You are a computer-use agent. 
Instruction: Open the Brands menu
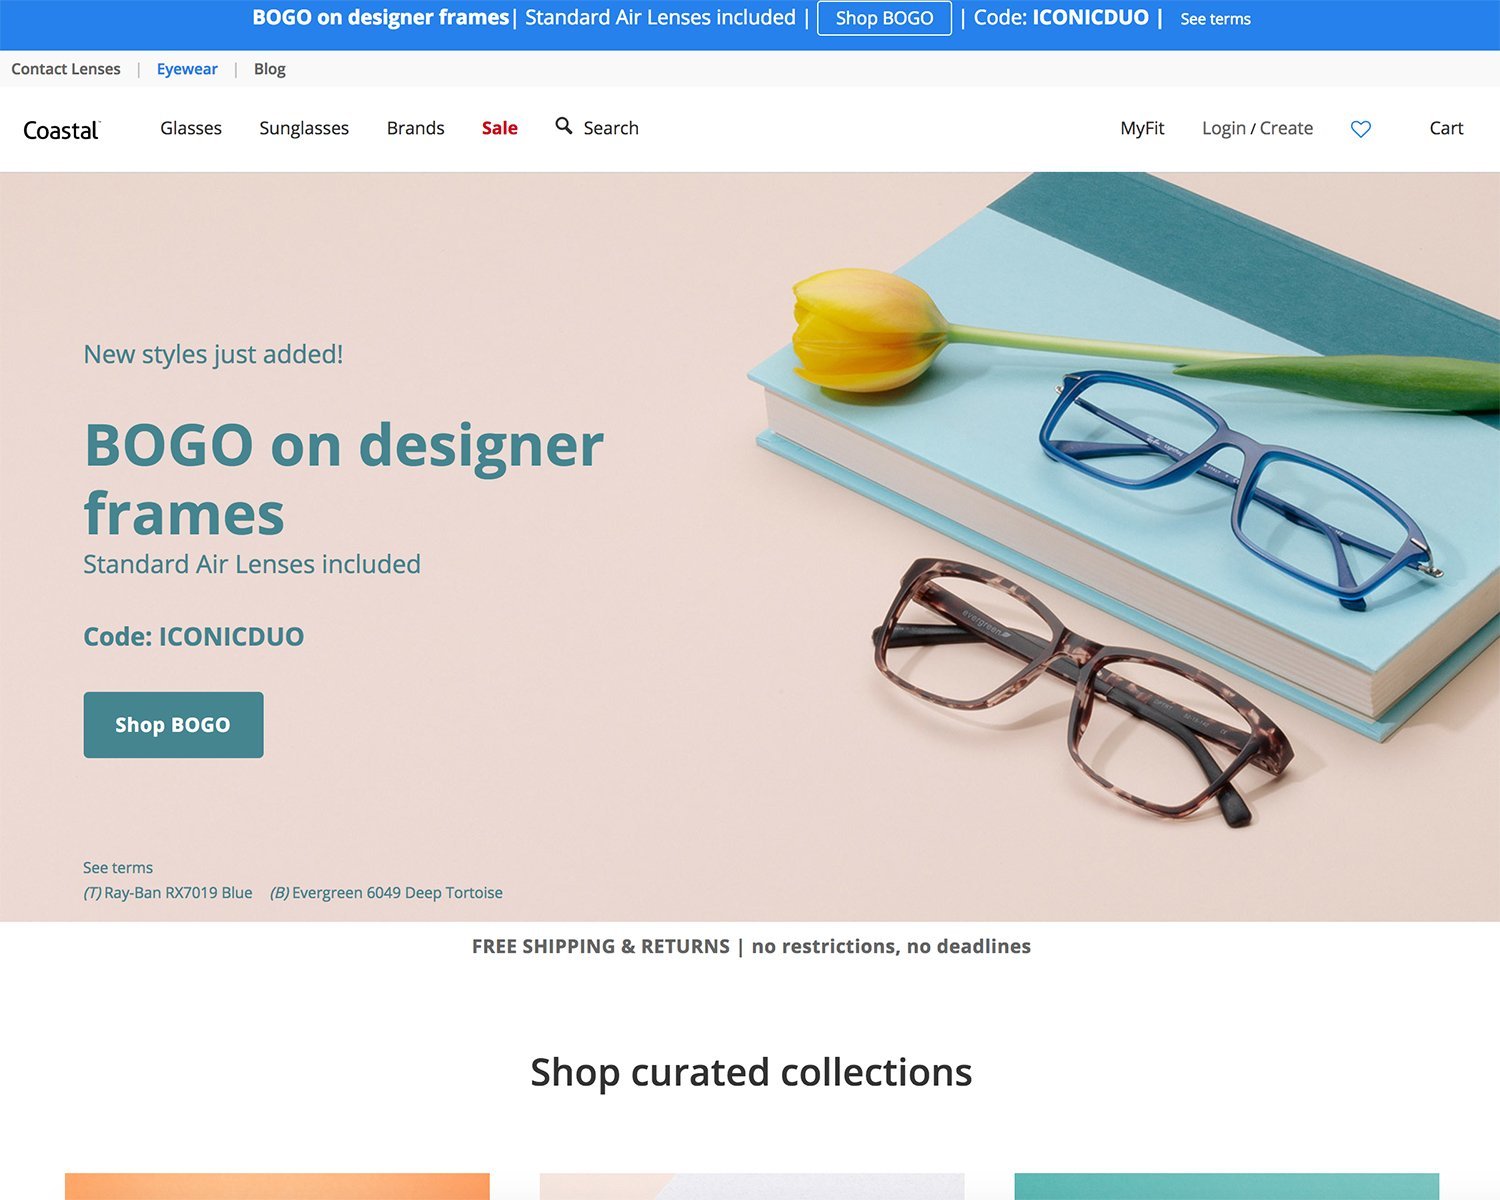click(x=416, y=128)
